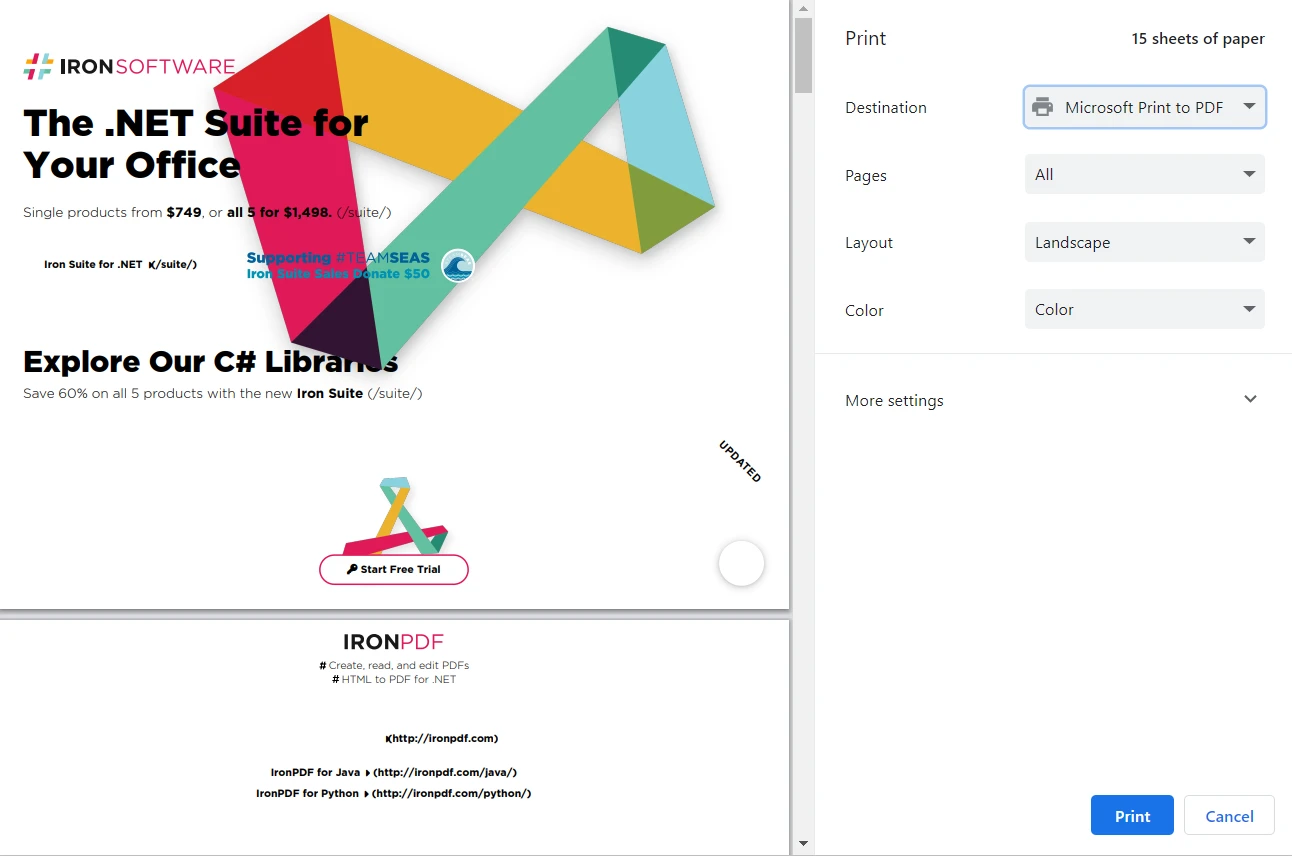
Task: Click preview scrollbar down arrow
Action: 803,845
